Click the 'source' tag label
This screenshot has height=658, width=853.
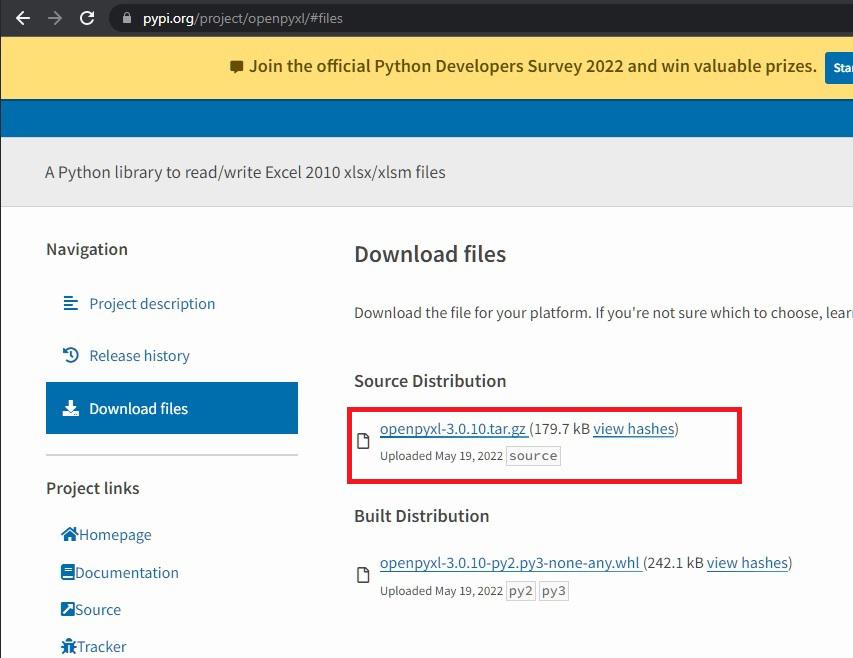[x=533, y=456]
